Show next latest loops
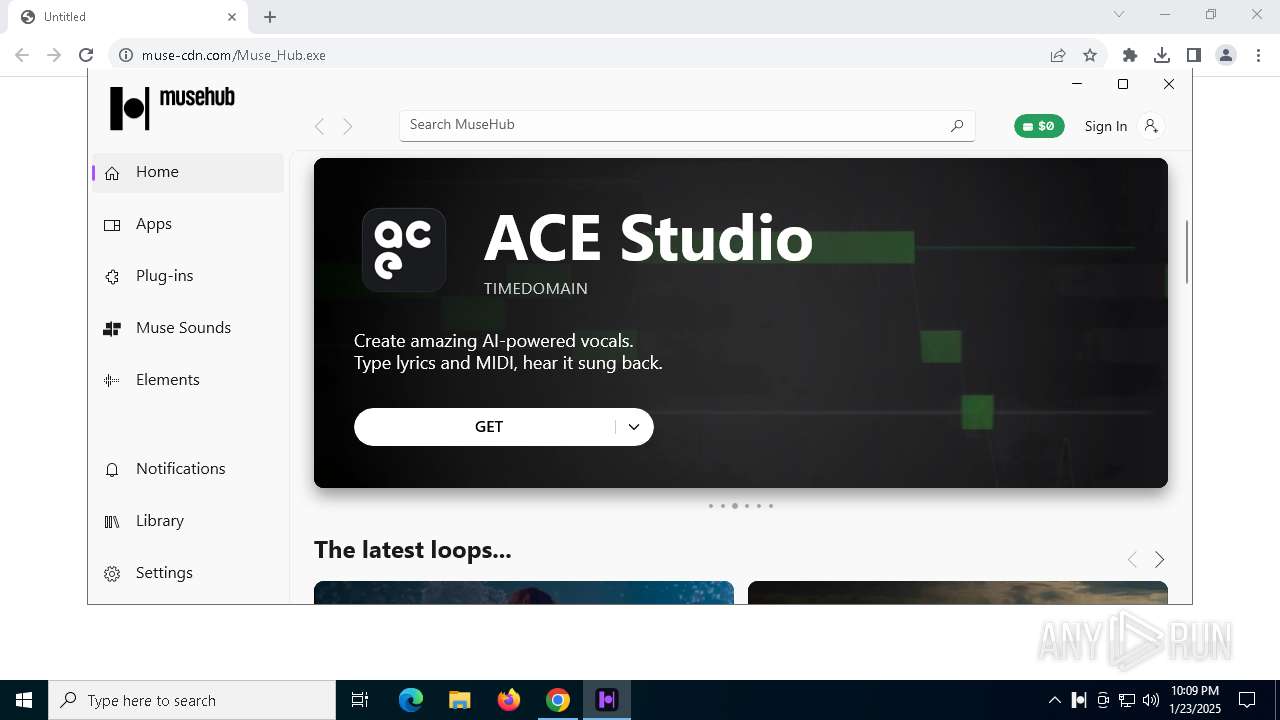 click(1159, 560)
